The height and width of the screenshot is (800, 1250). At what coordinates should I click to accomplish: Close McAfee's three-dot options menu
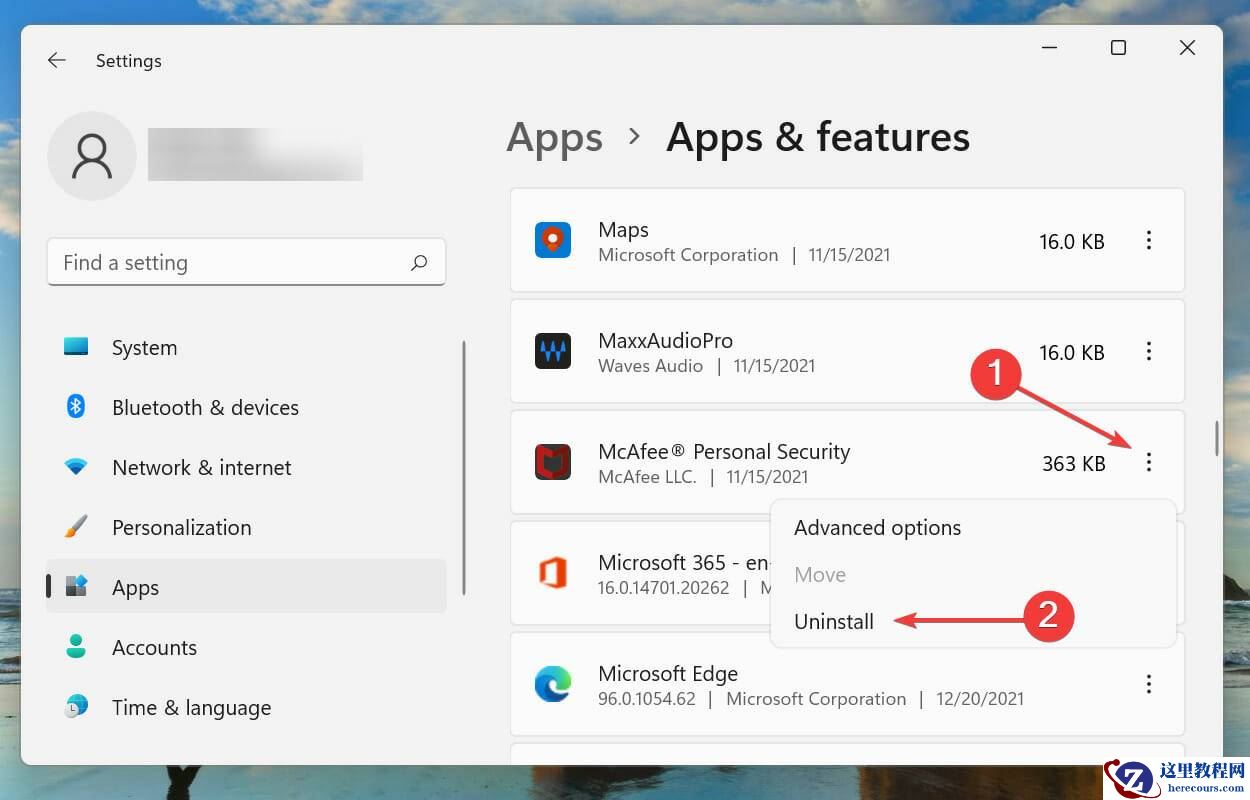(1149, 462)
